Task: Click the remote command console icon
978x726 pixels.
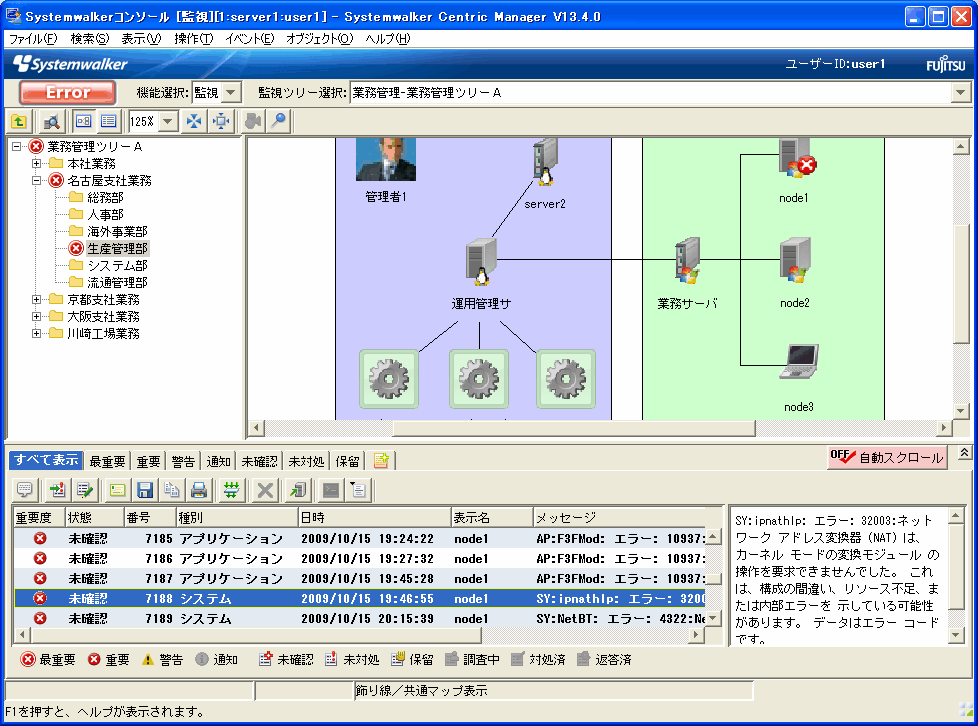Action: [331, 490]
